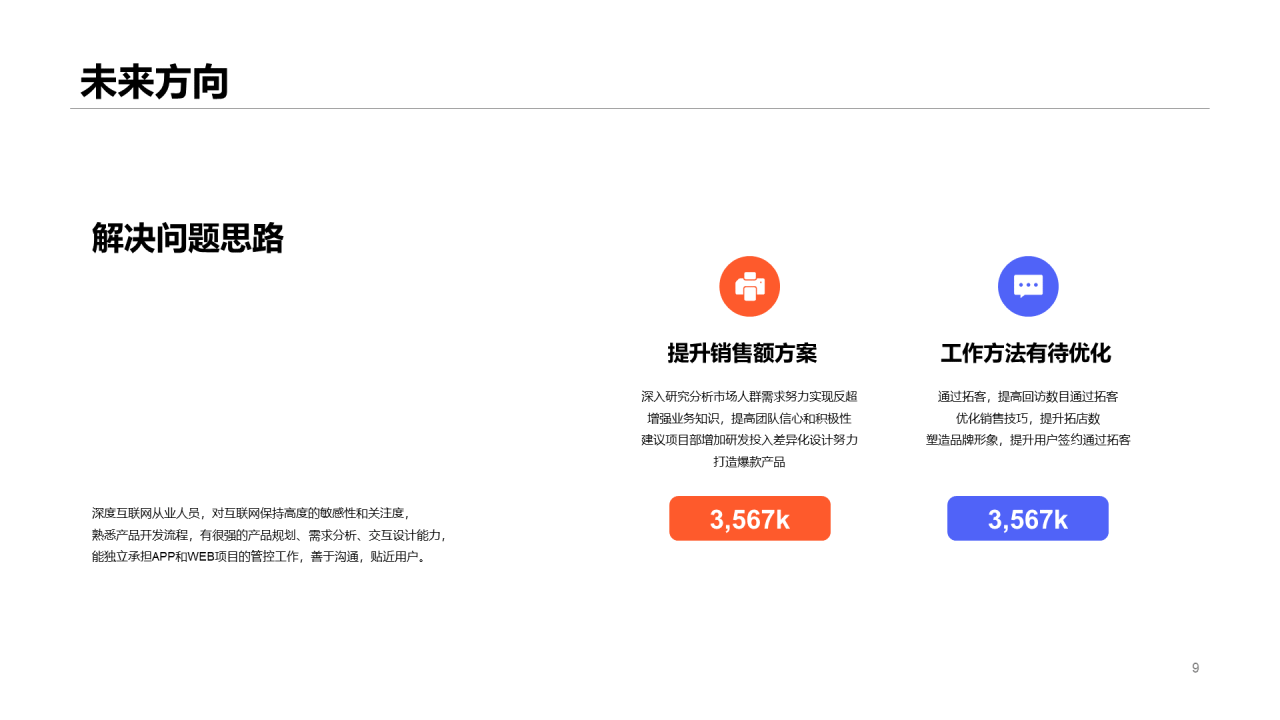Select the heading 解决问题思路
1280x720 pixels.
pyautogui.click(x=188, y=238)
